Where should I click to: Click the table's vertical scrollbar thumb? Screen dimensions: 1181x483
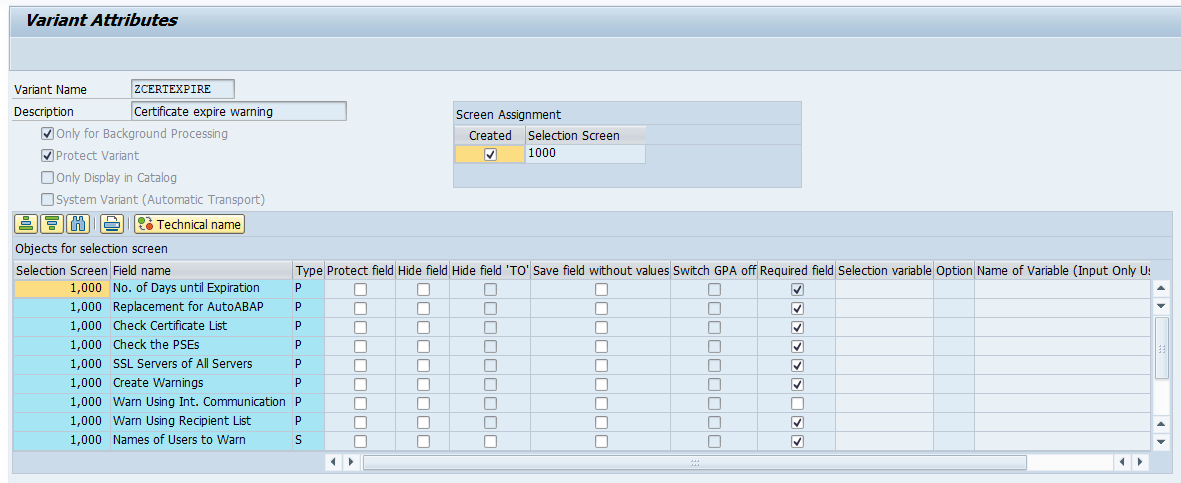click(1161, 348)
